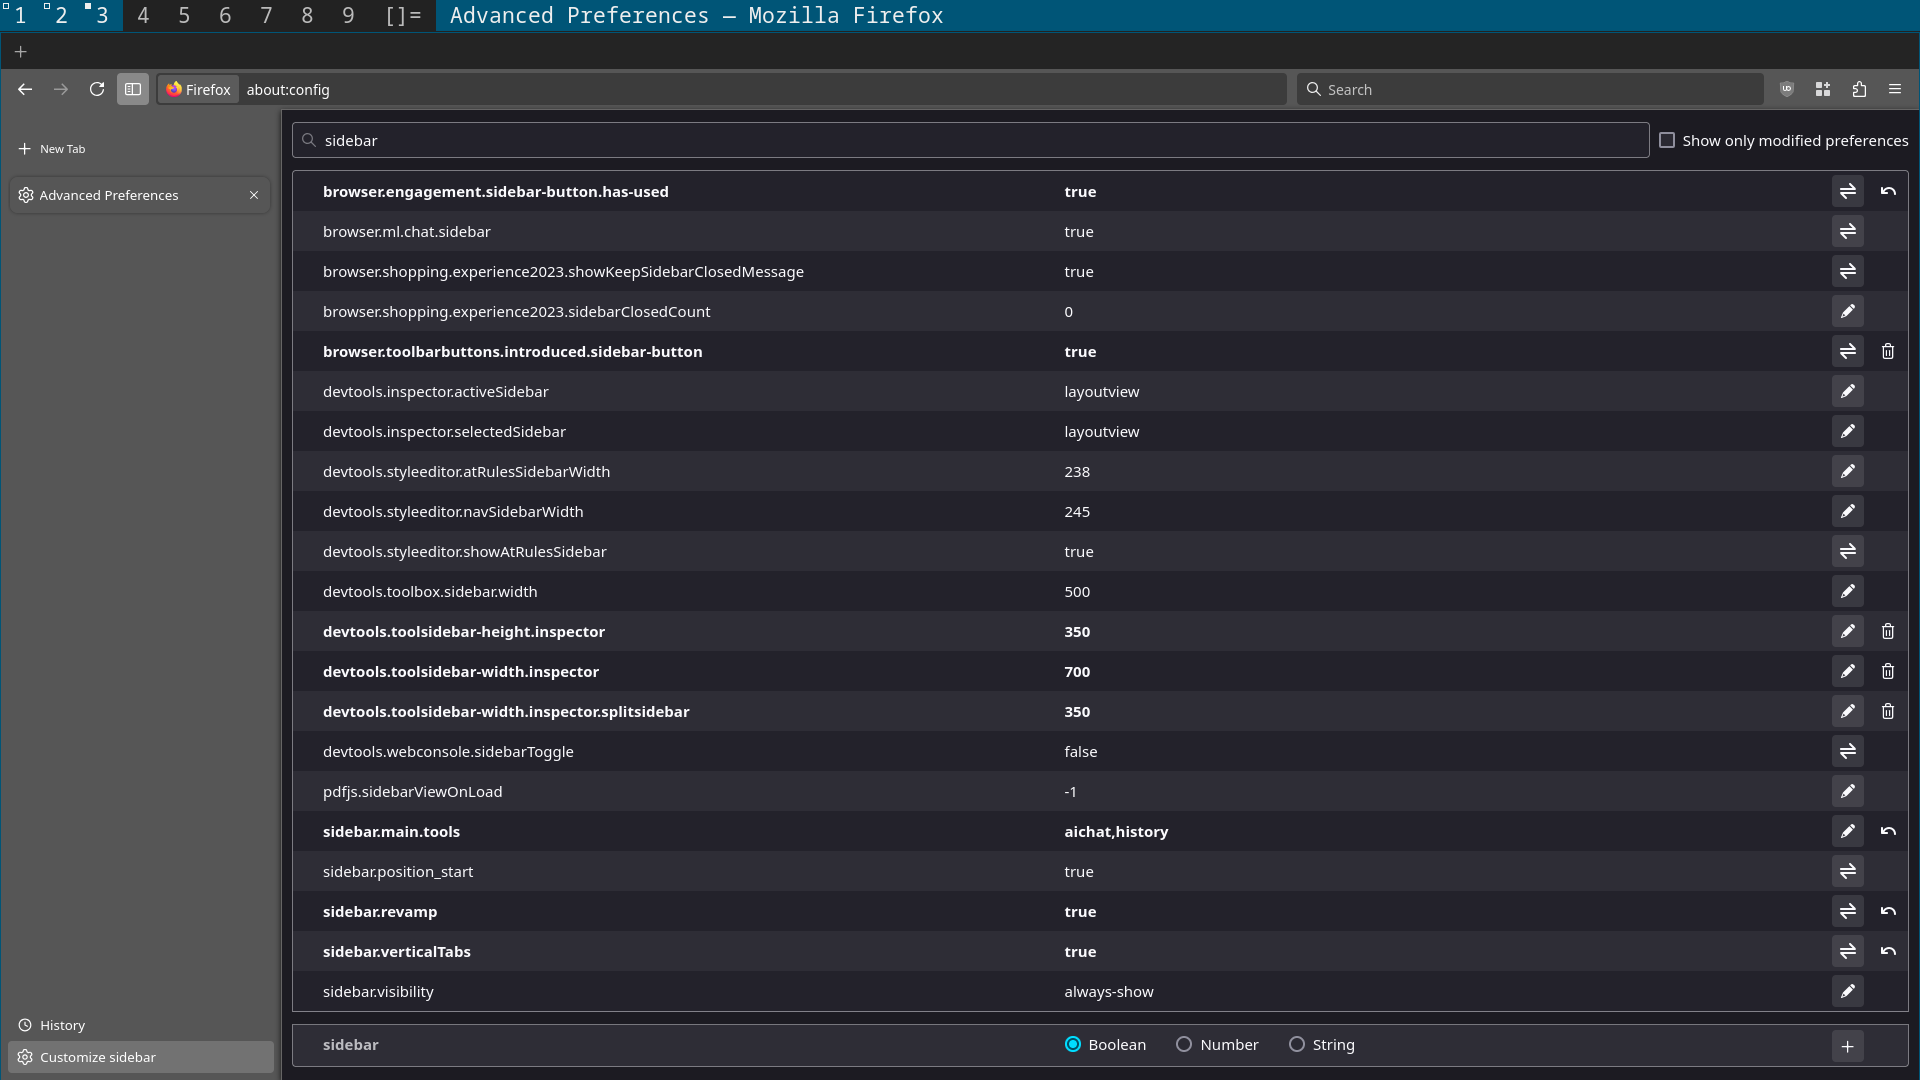Choose String type for new preference
This screenshot has height=1080, width=1920.
[1297, 1044]
